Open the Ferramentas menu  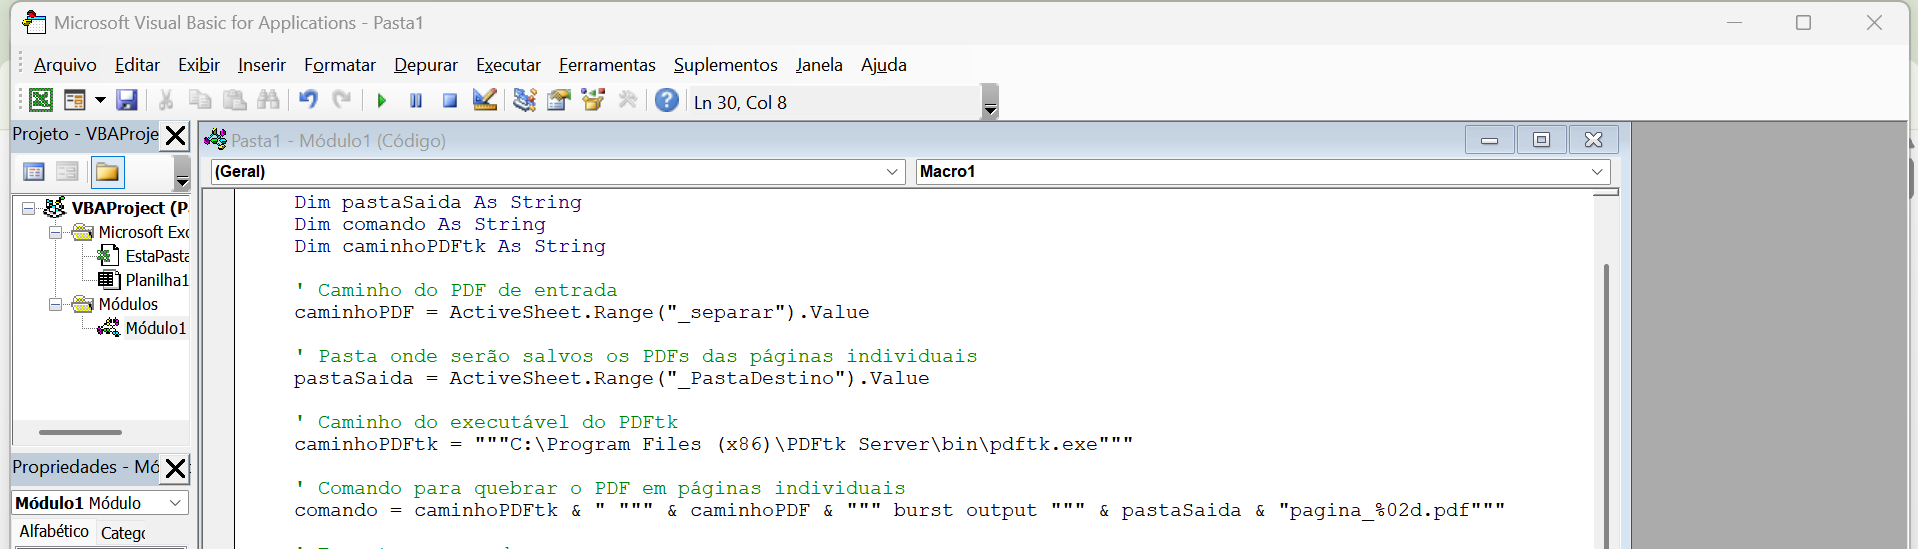point(606,65)
